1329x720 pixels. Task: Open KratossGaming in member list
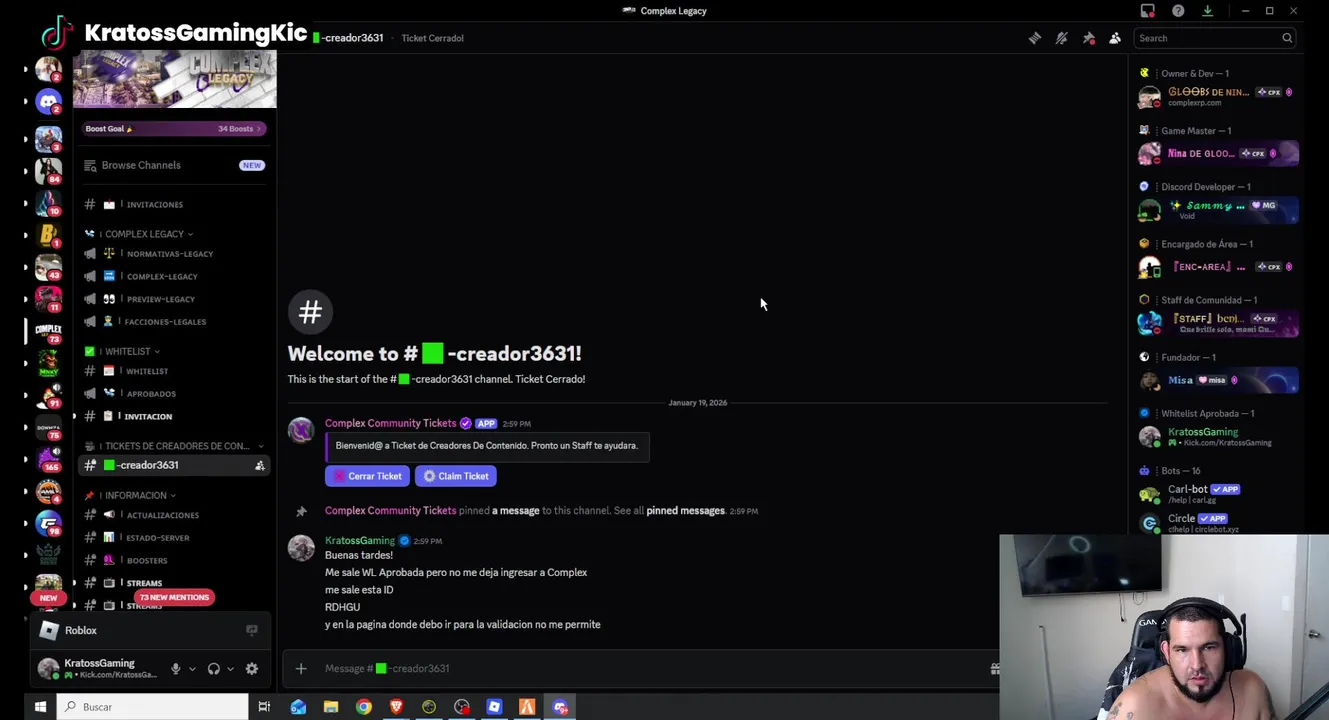[1218, 437]
